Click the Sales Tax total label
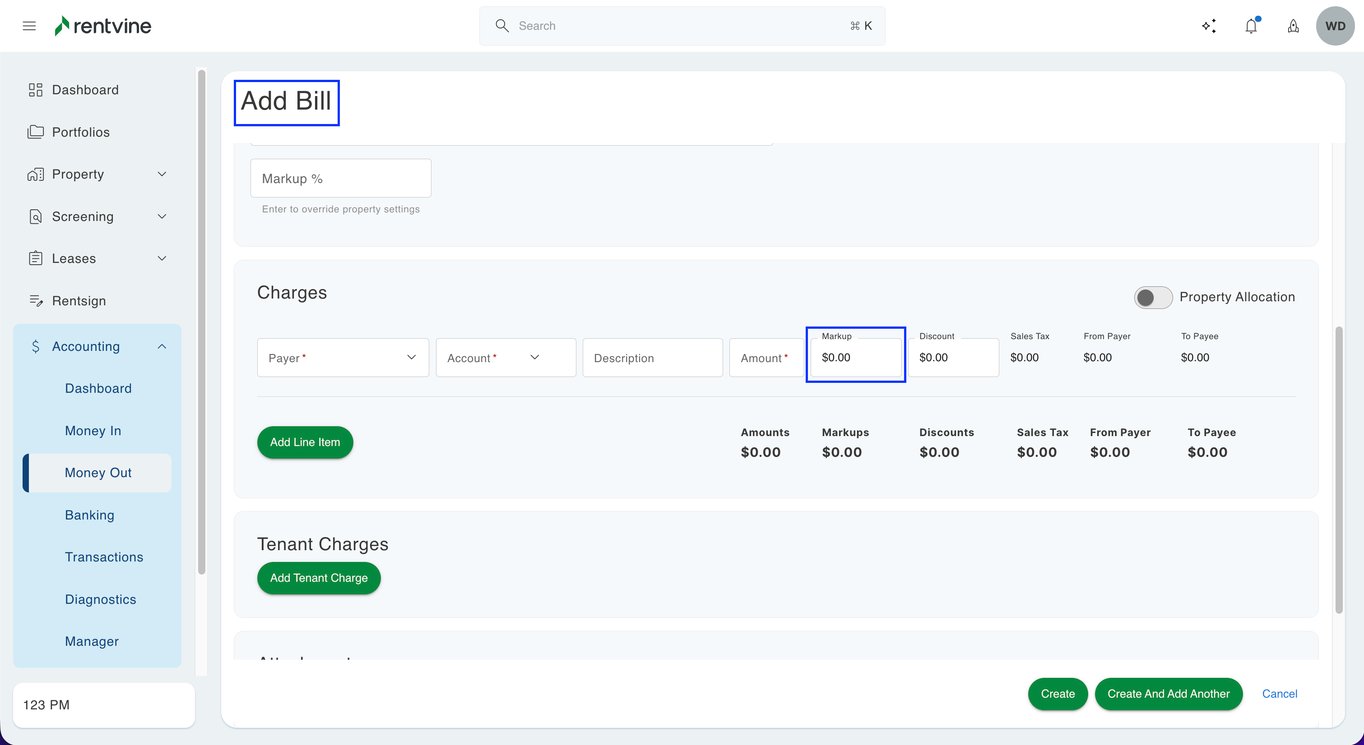1364x745 pixels. [x=1043, y=433]
